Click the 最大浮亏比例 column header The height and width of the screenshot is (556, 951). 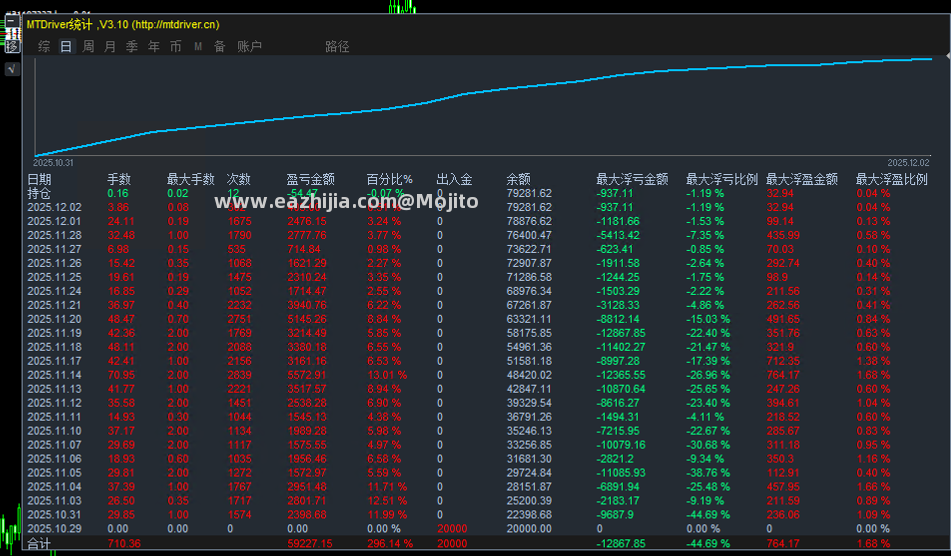pyautogui.click(x=722, y=179)
